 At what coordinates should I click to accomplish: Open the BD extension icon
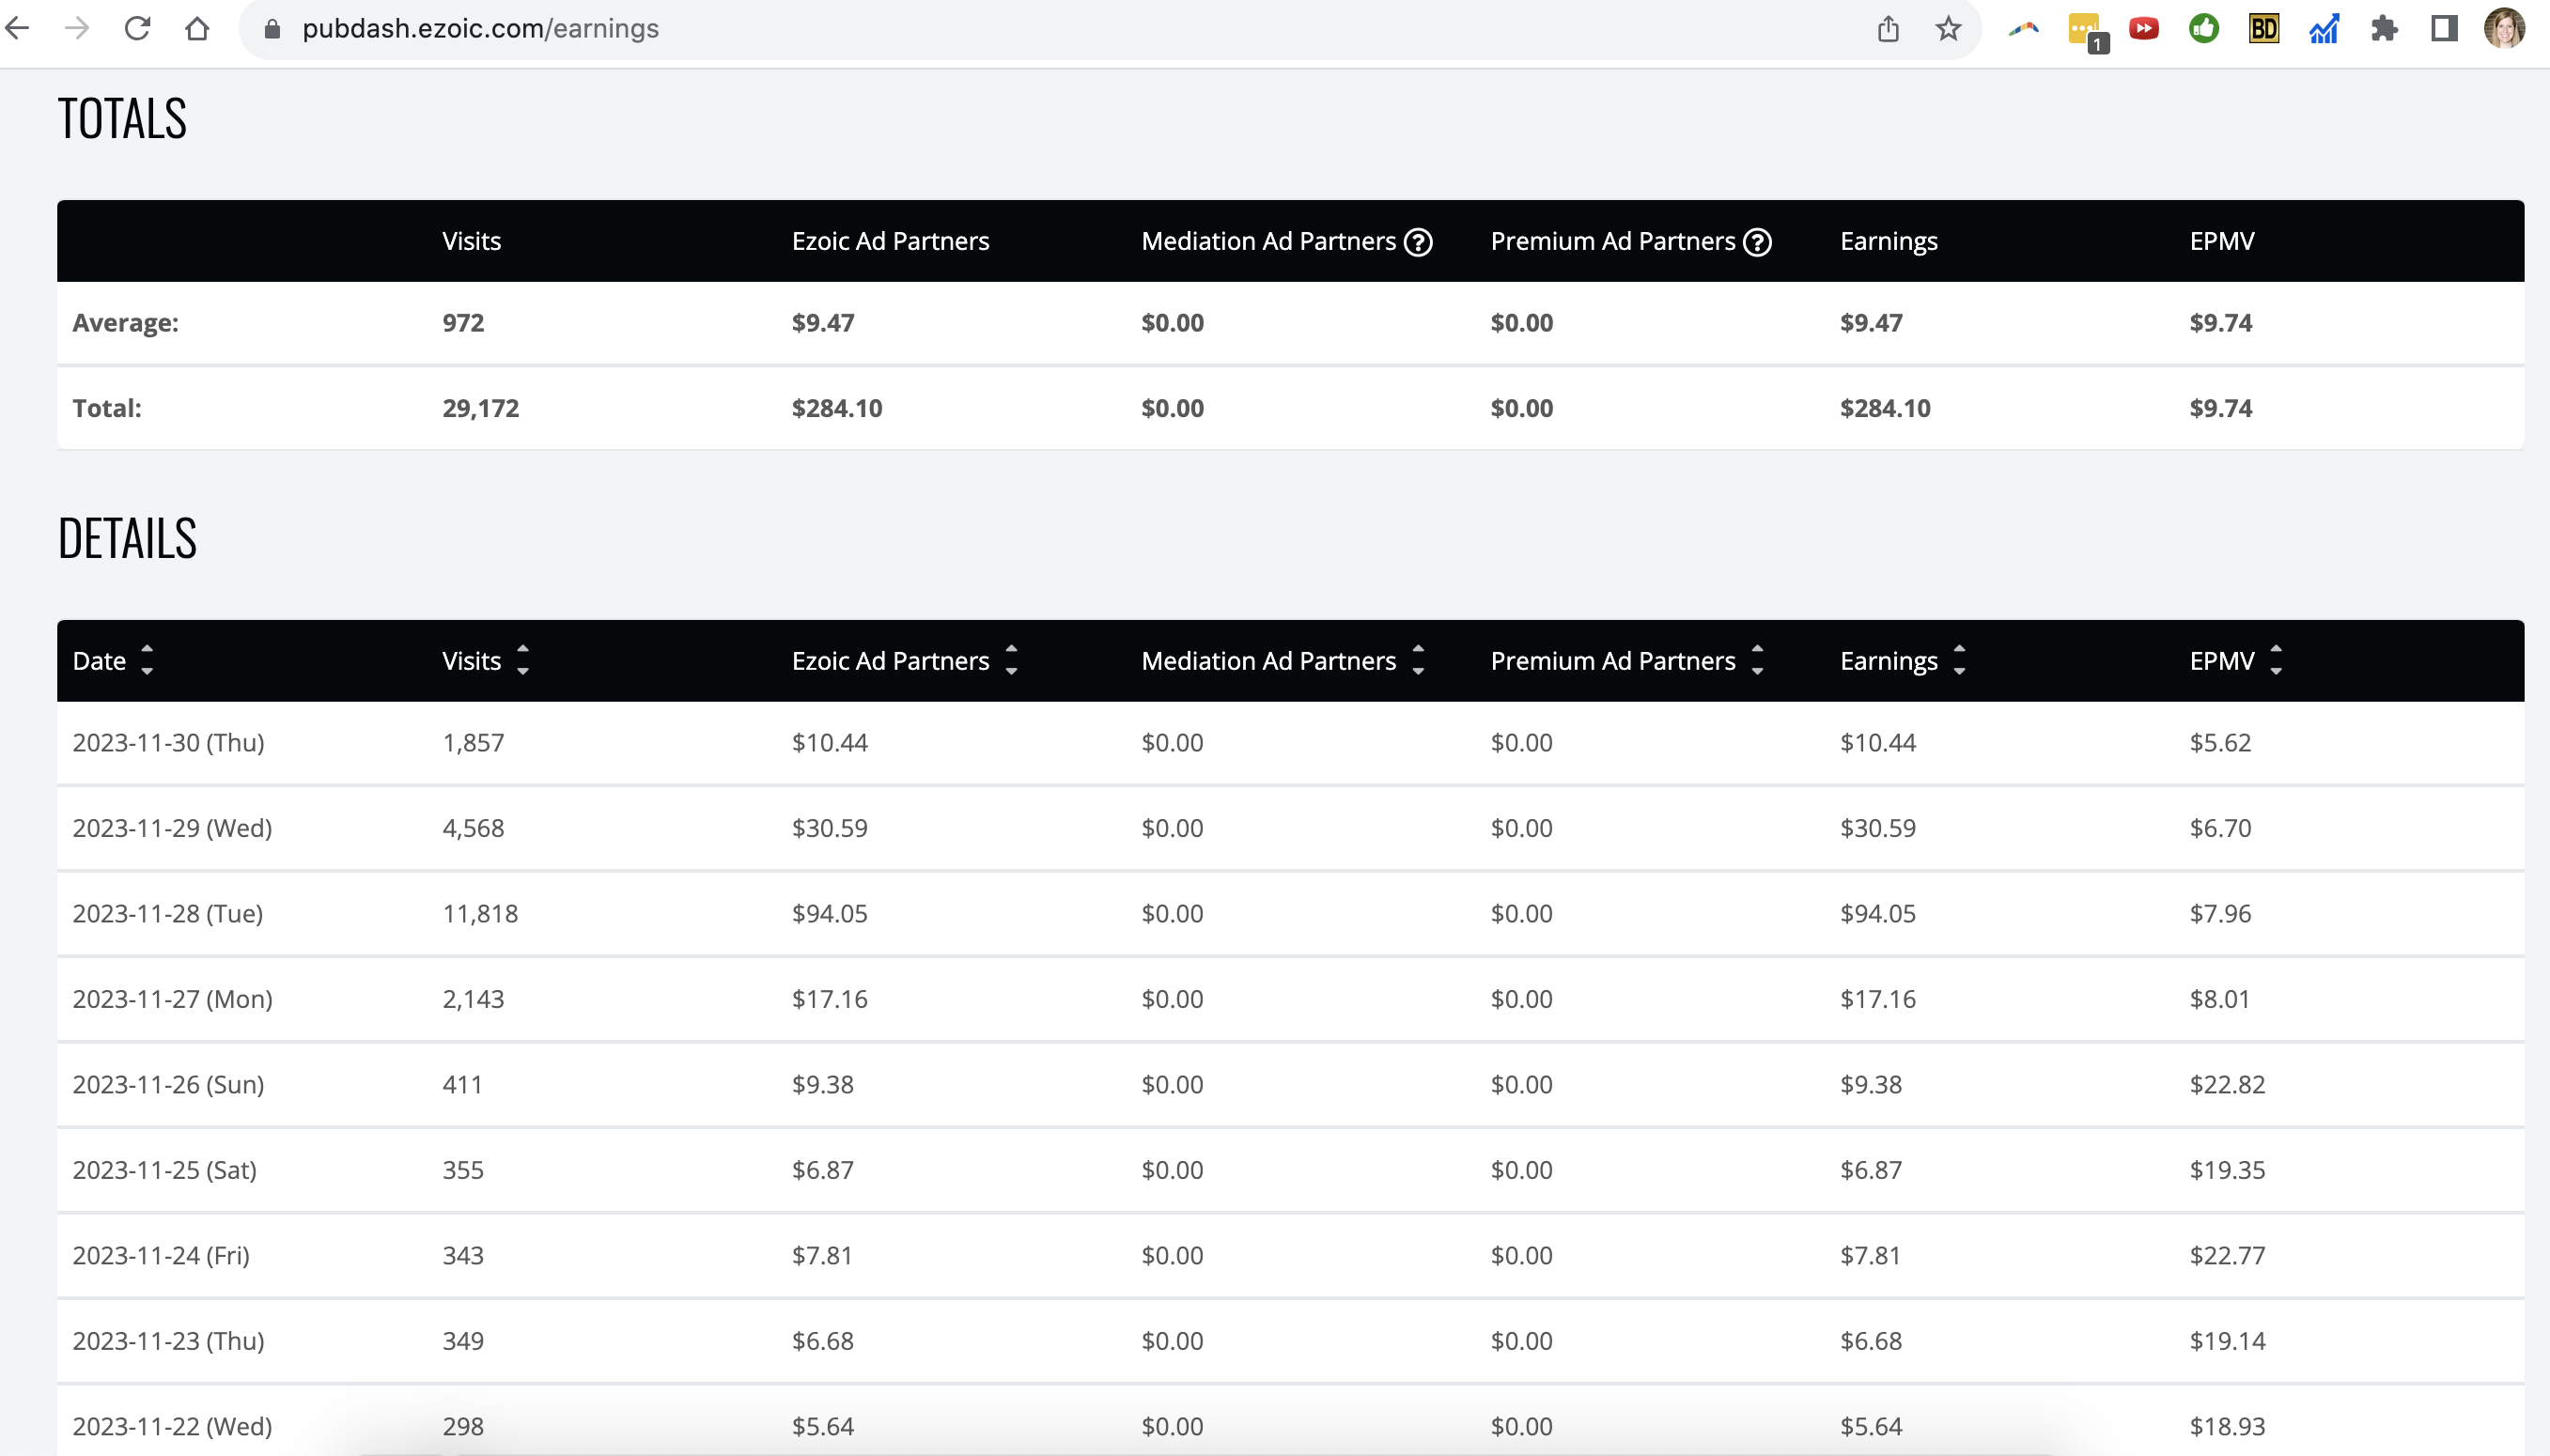click(x=2263, y=28)
